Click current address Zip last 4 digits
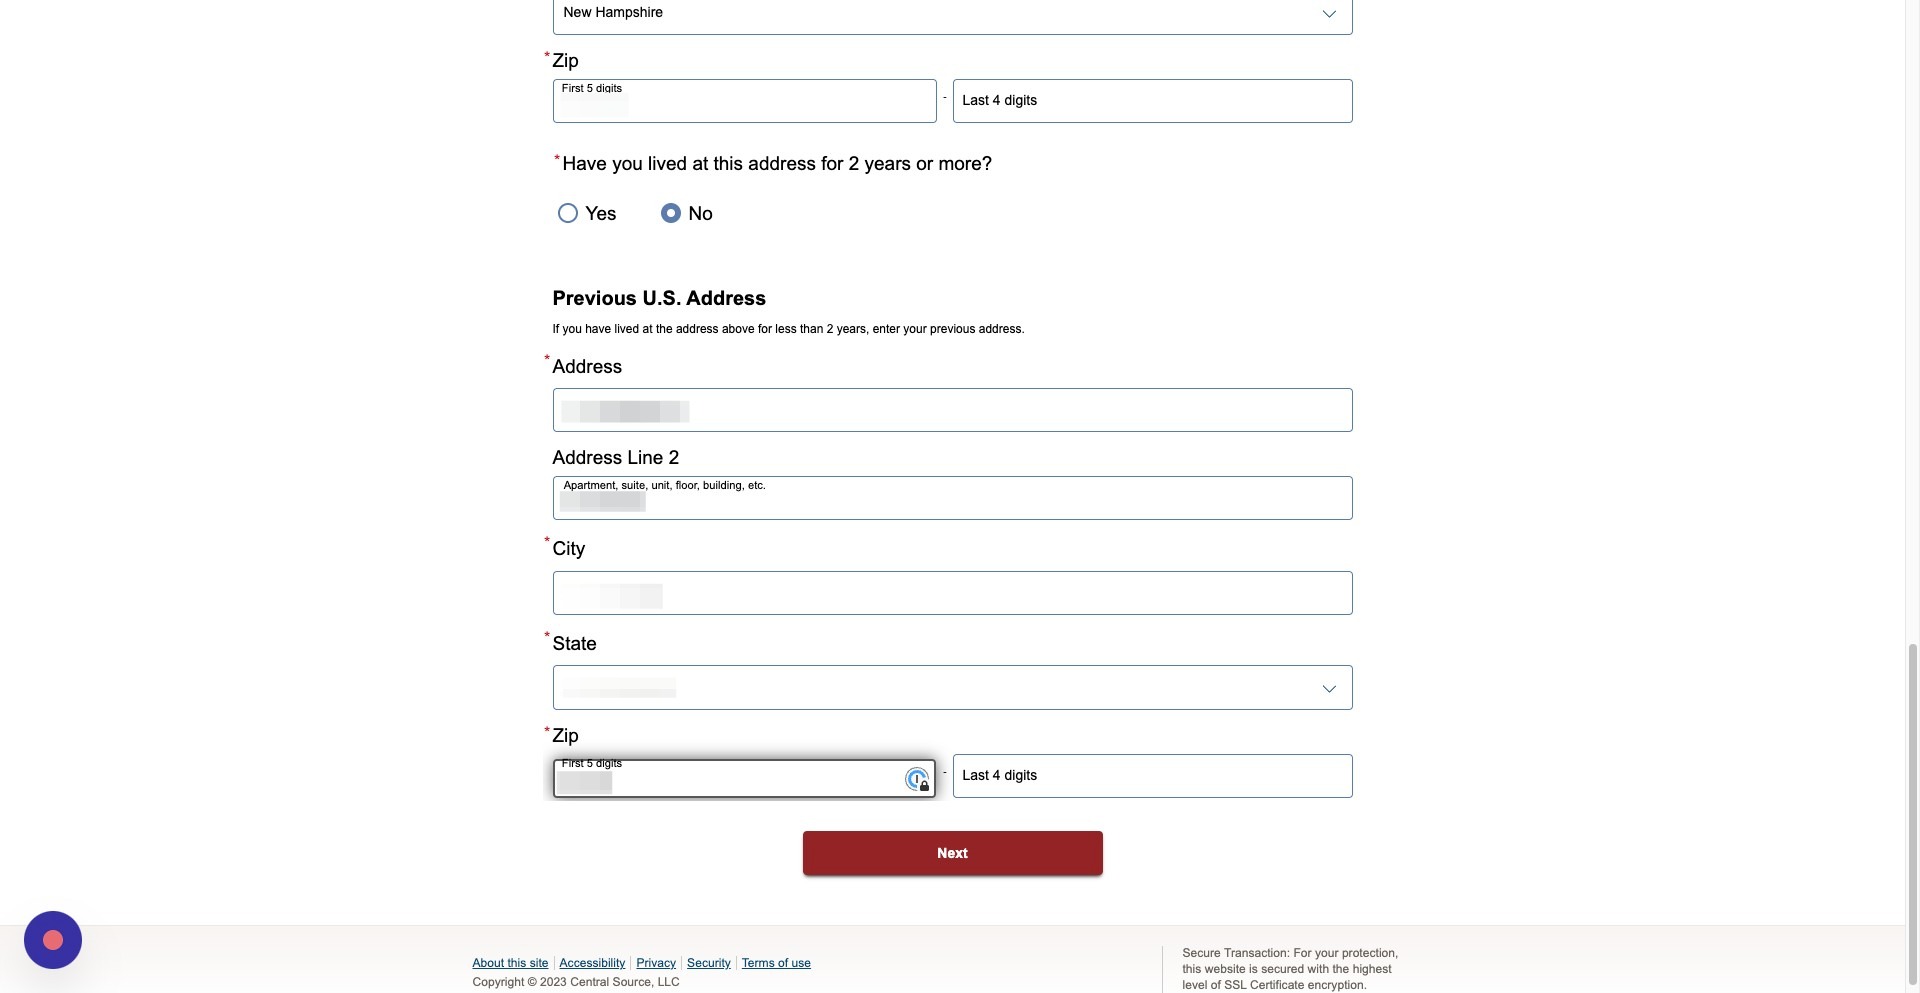The width and height of the screenshot is (1920, 993). [x=1152, y=101]
